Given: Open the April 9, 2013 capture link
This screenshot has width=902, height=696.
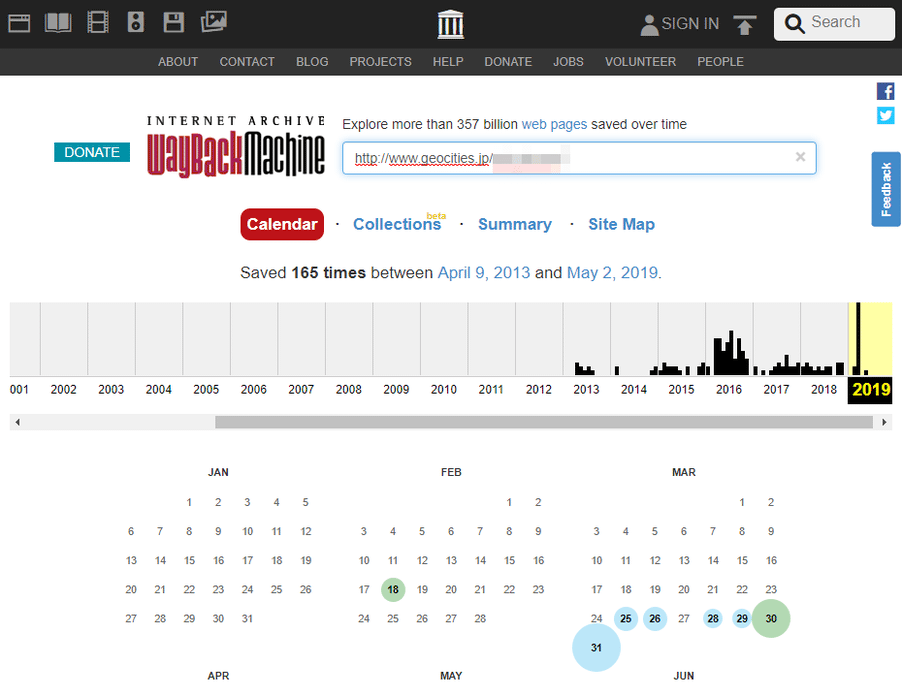Looking at the screenshot, I should coord(484,273).
